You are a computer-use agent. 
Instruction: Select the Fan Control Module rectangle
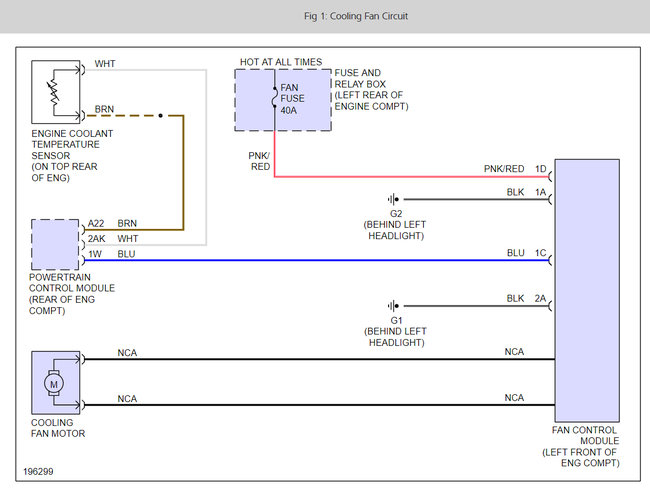point(587,290)
